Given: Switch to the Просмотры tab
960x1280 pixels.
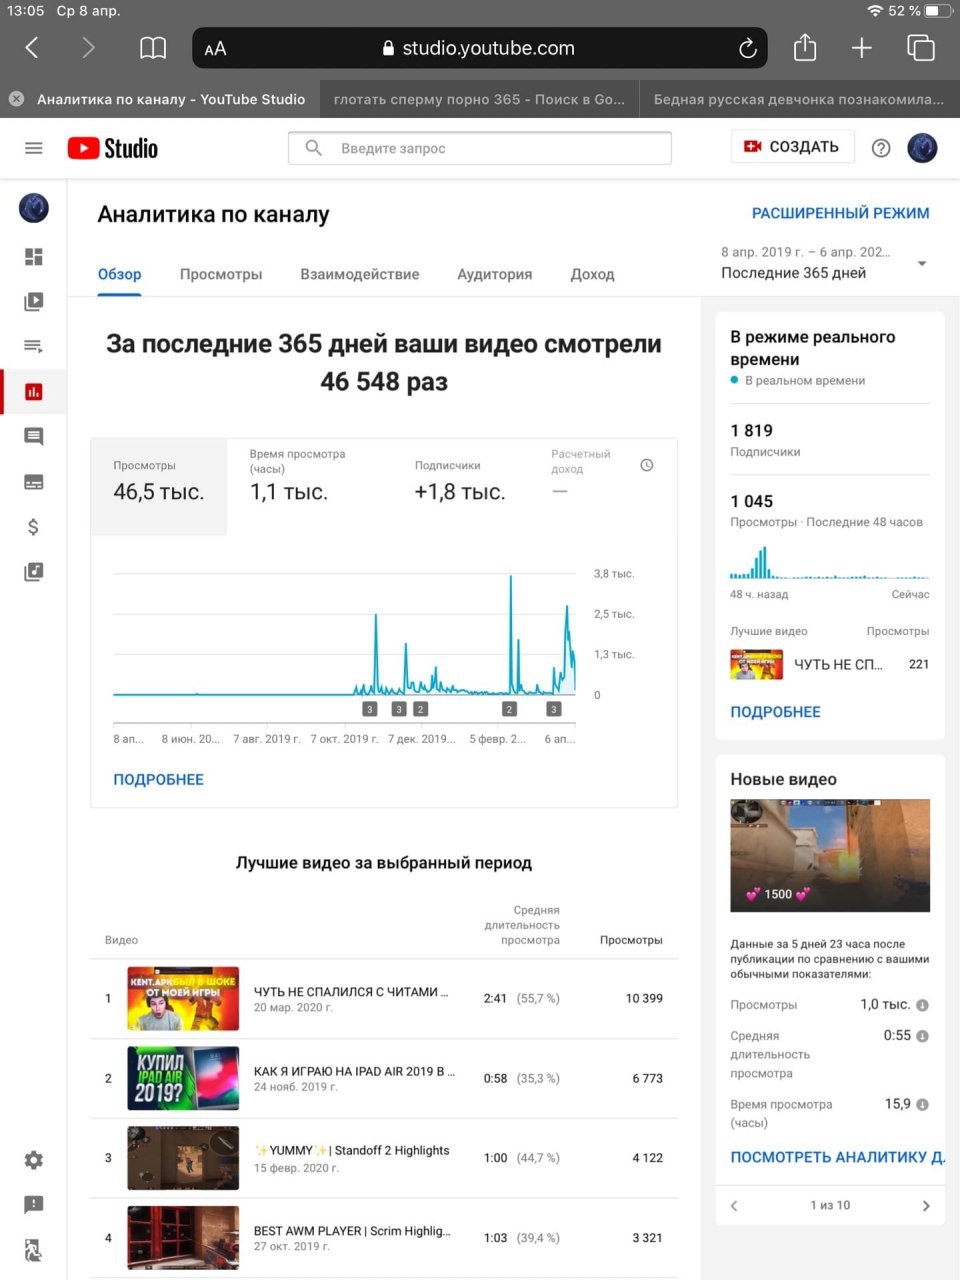Looking at the screenshot, I should 221,274.
